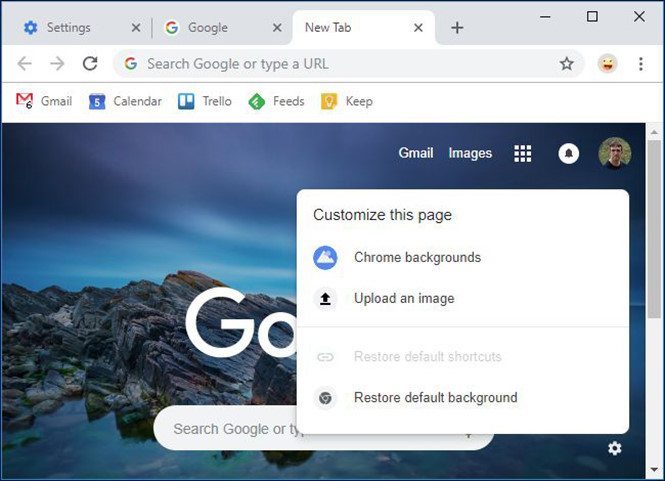This screenshot has height=481, width=665.
Task: Click the Chrome logo restore icon
Action: [325, 398]
